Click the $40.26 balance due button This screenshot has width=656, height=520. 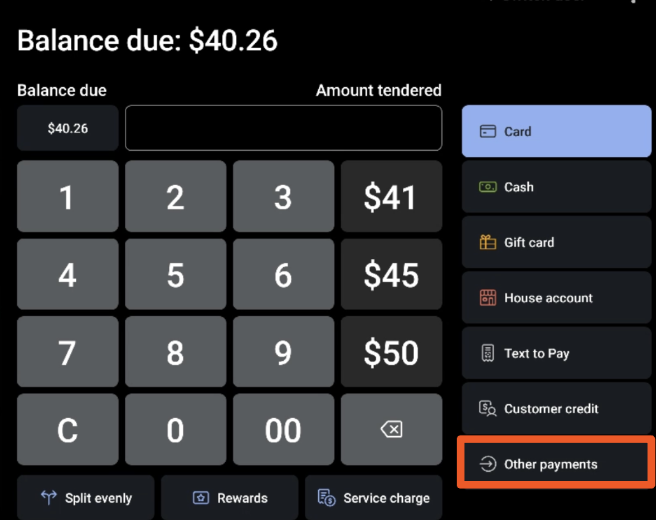click(68, 128)
